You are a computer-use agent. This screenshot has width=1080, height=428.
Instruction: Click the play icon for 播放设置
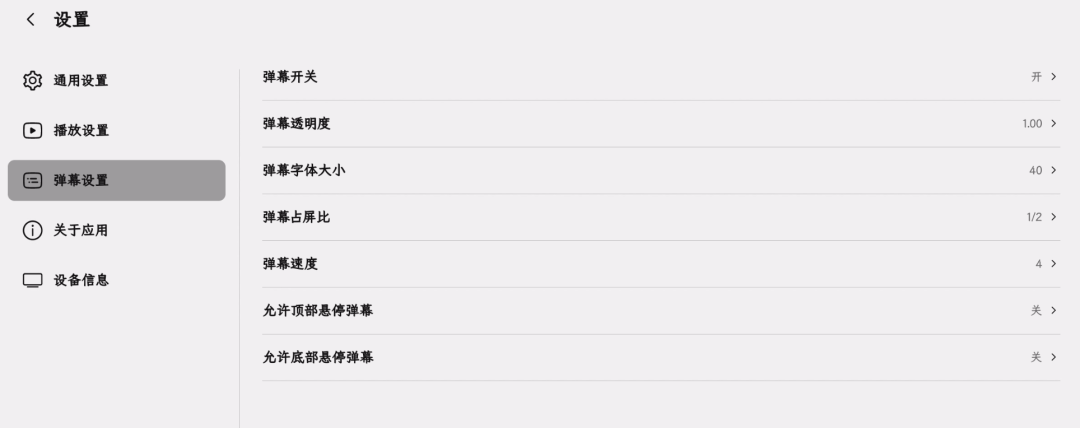(x=33, y=130)
